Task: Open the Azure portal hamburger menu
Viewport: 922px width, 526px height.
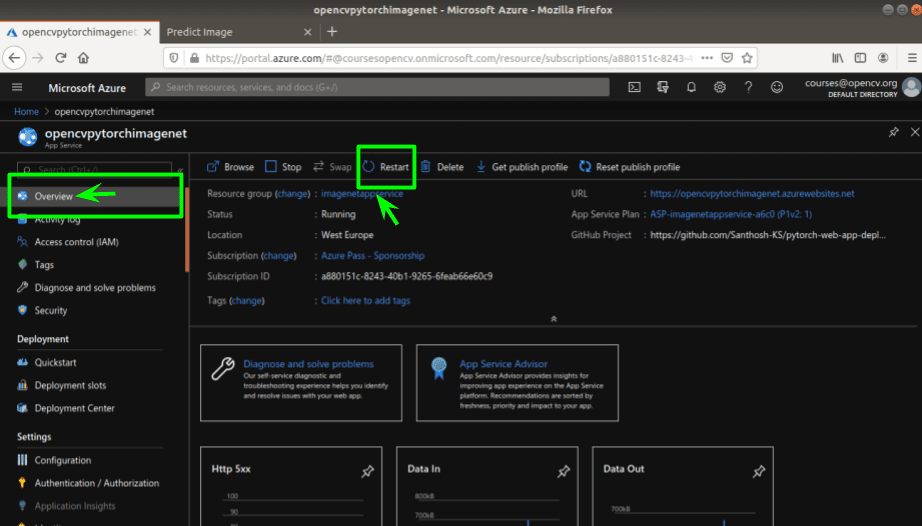Action: tap(17, 87)
